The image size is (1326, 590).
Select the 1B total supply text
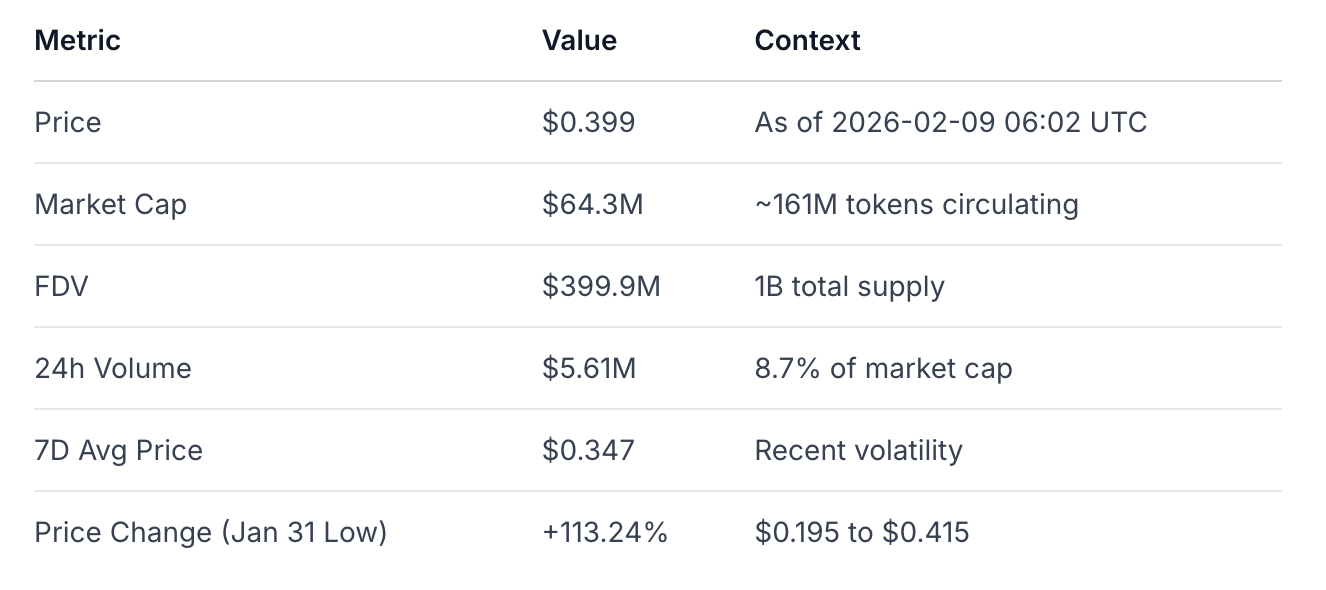pyautogui.click(x=849, y=287)
